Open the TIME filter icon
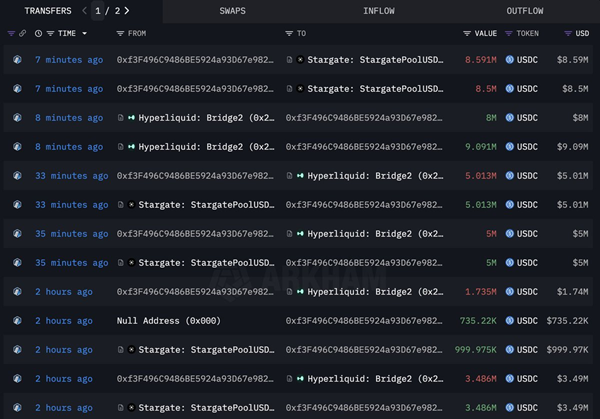 point(50,34)
